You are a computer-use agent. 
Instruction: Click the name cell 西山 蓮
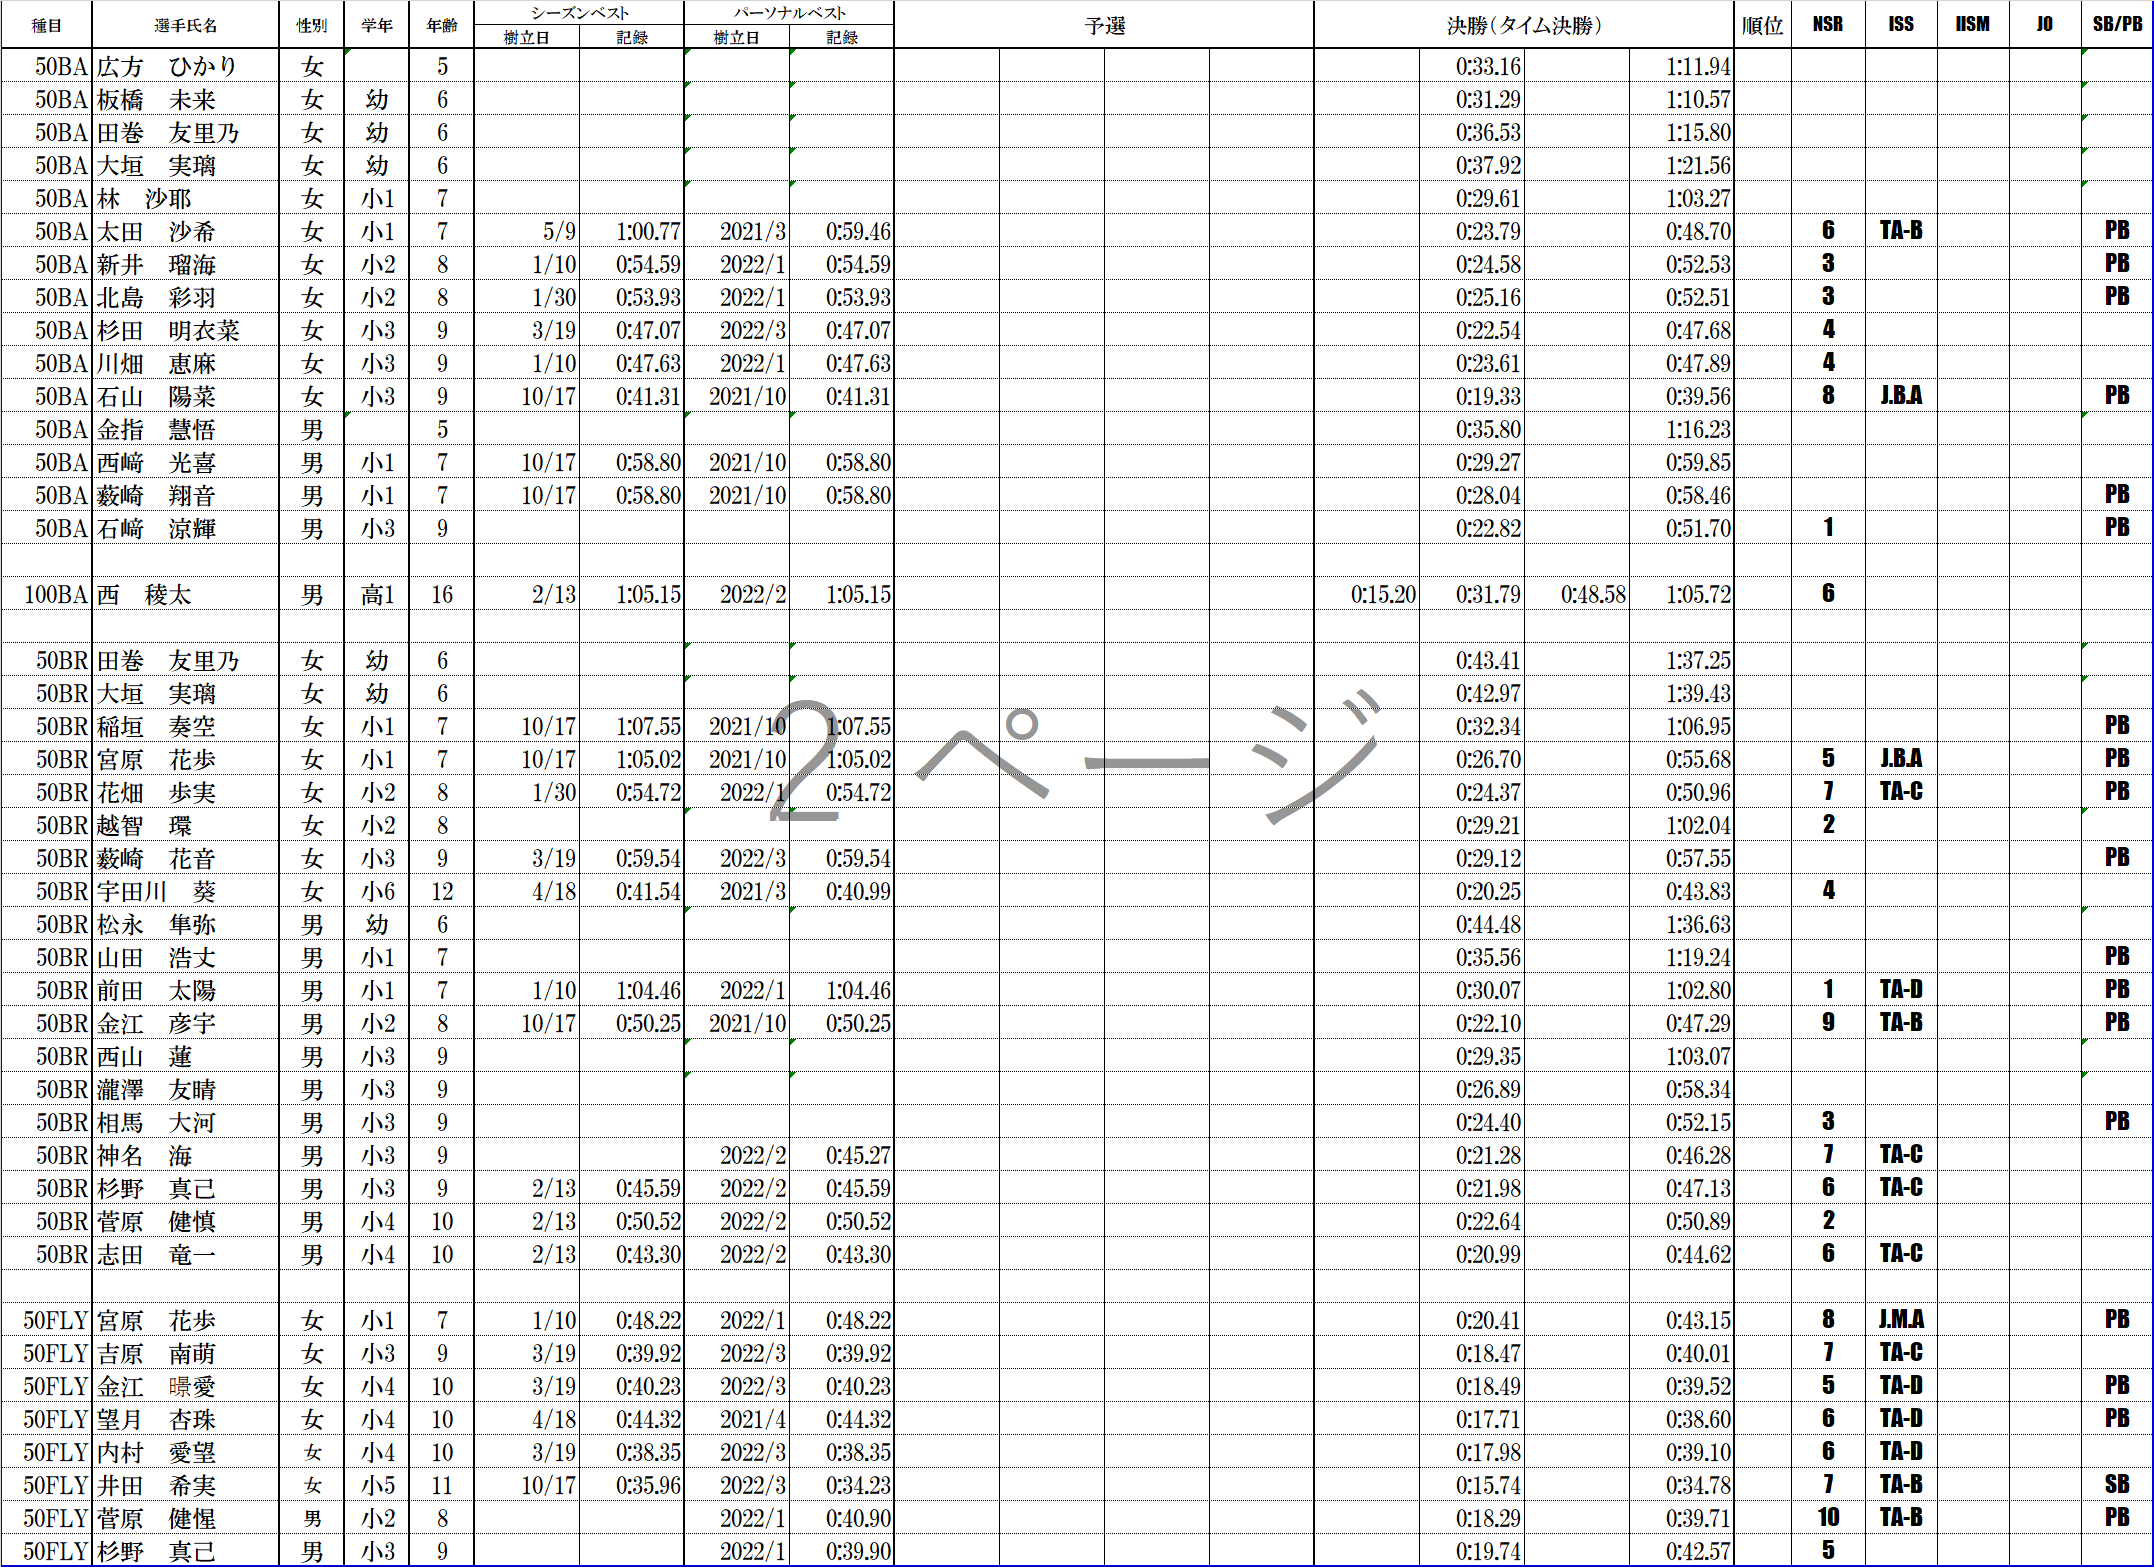tap(185, 1056)
